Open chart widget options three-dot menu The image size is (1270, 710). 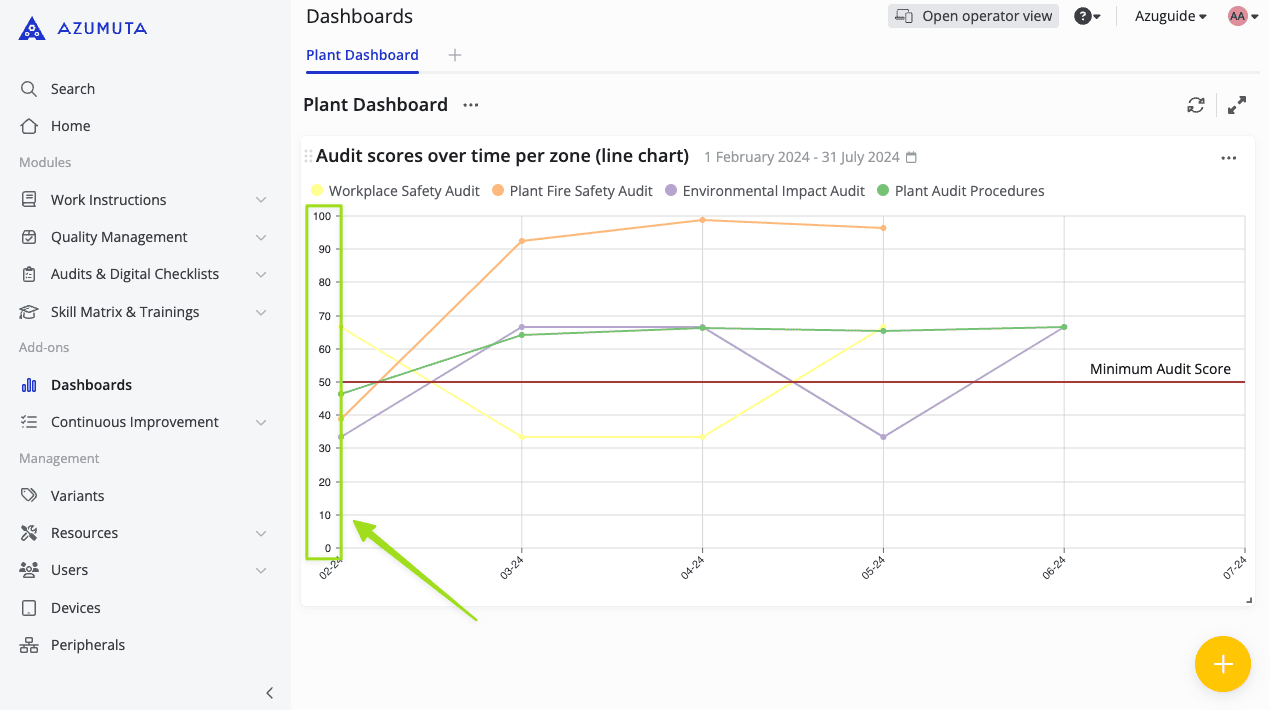[x=1228, y=158]
